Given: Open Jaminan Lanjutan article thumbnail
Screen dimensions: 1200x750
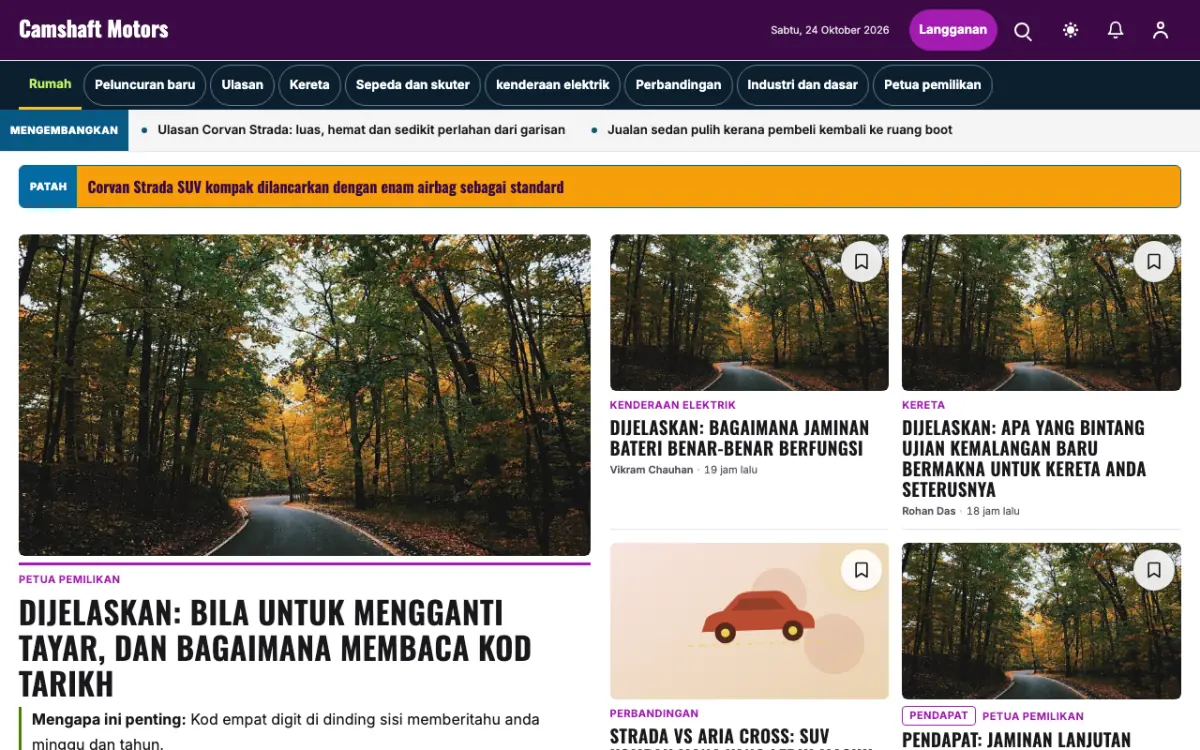Looking at the screenshot, I should (1041, 621).
